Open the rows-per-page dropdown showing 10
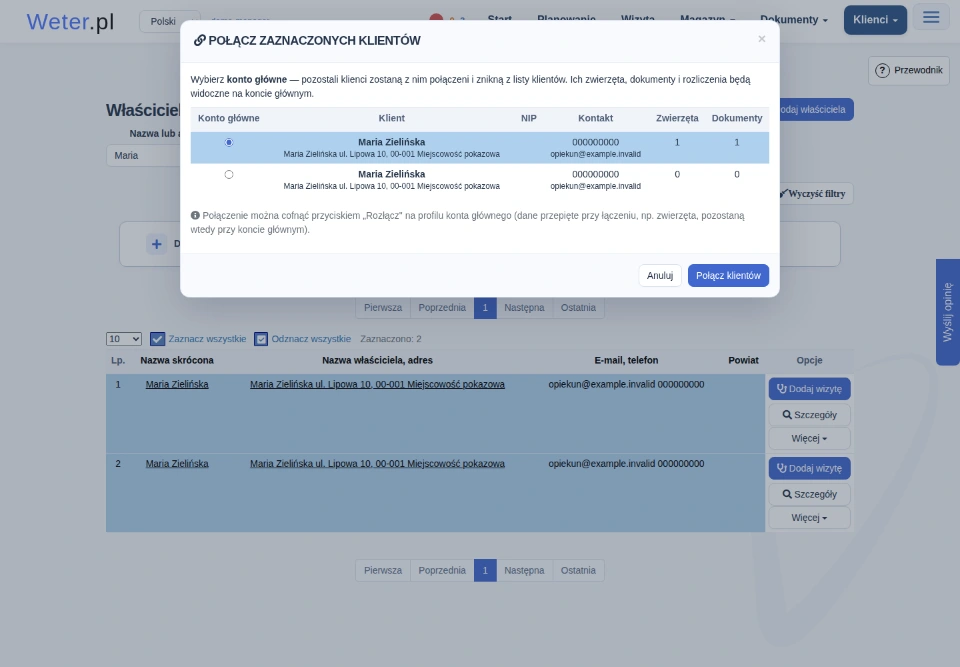Screen dimensions: 960x667 pyautogui.click(x=124, y=339)
